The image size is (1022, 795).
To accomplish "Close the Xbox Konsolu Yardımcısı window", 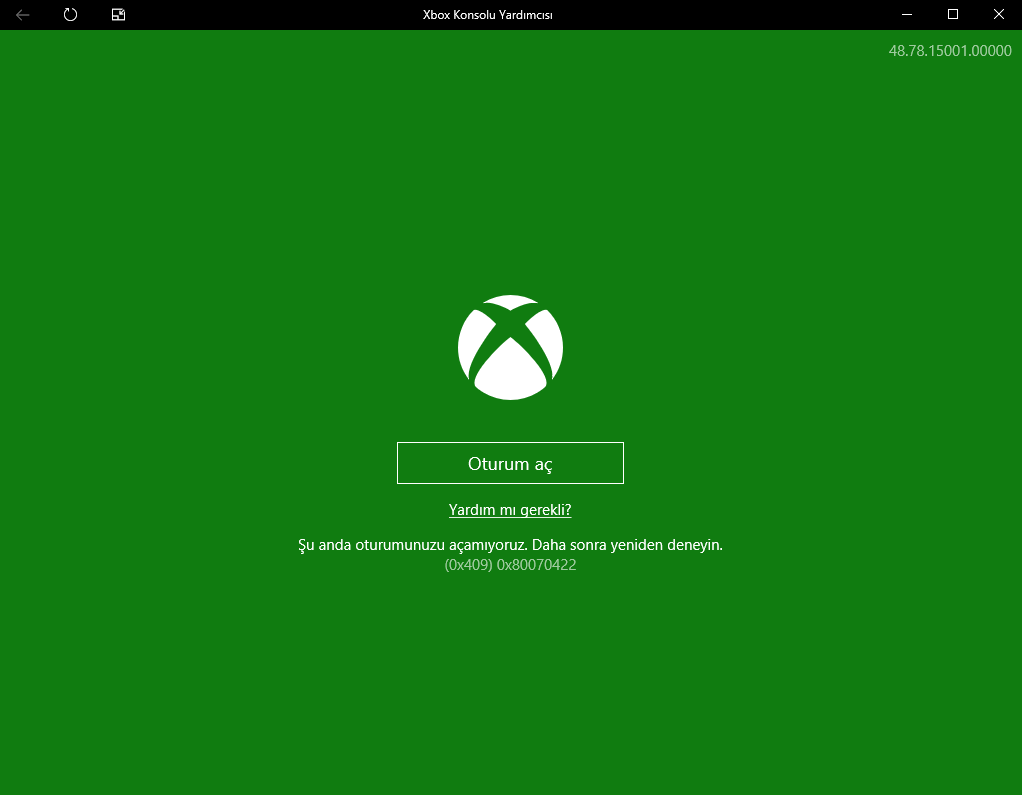I will 999,14.
